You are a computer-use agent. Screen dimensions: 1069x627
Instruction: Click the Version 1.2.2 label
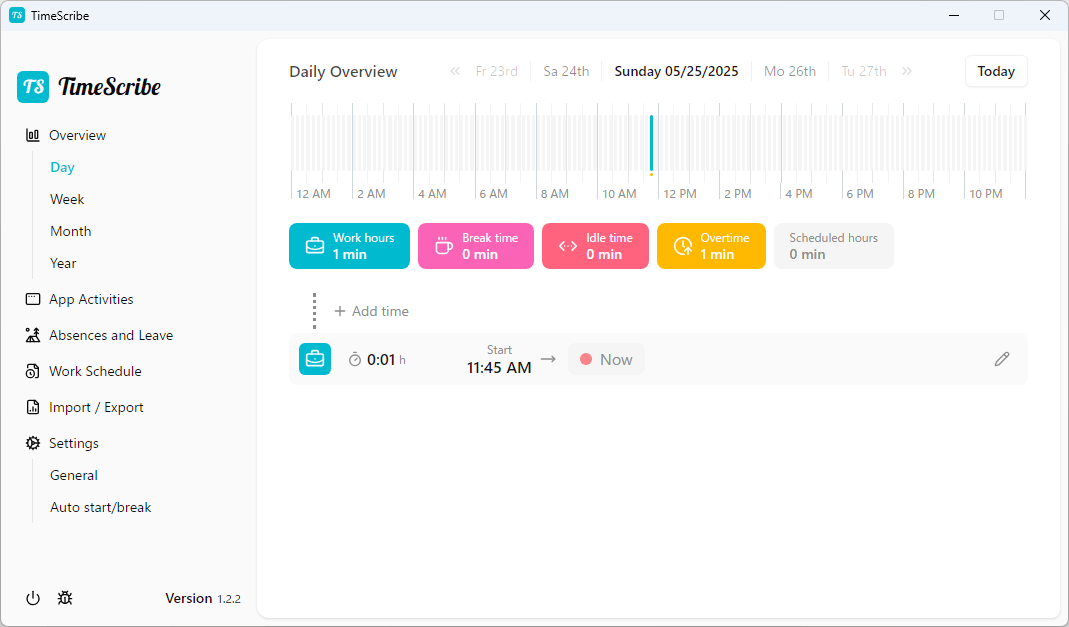(x=202, y=598)
